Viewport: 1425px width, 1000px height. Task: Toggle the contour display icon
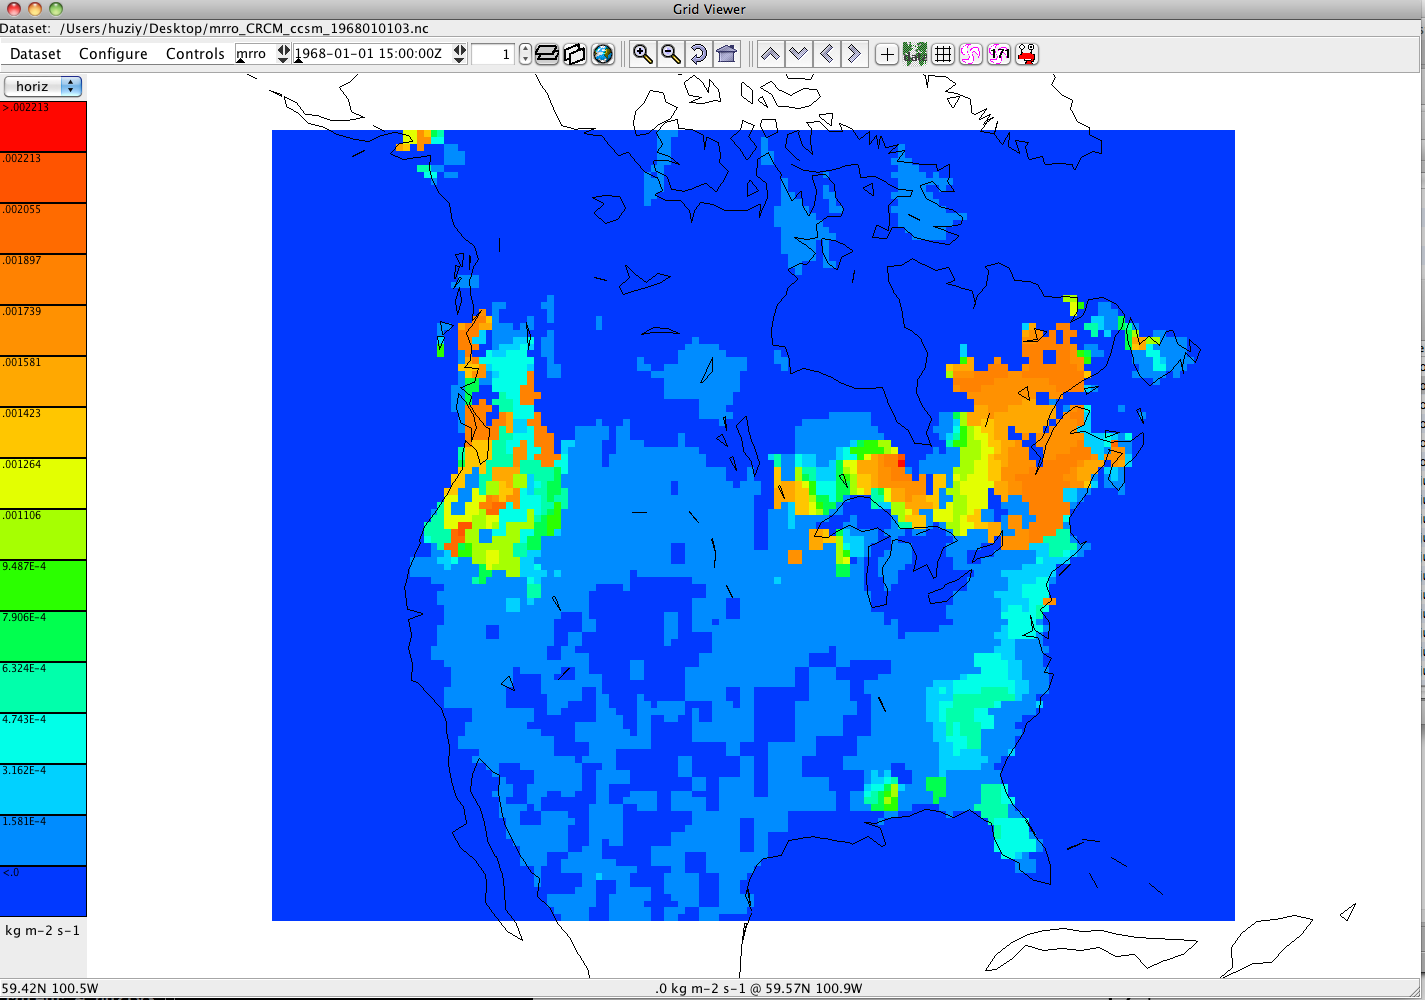(971, 54)
